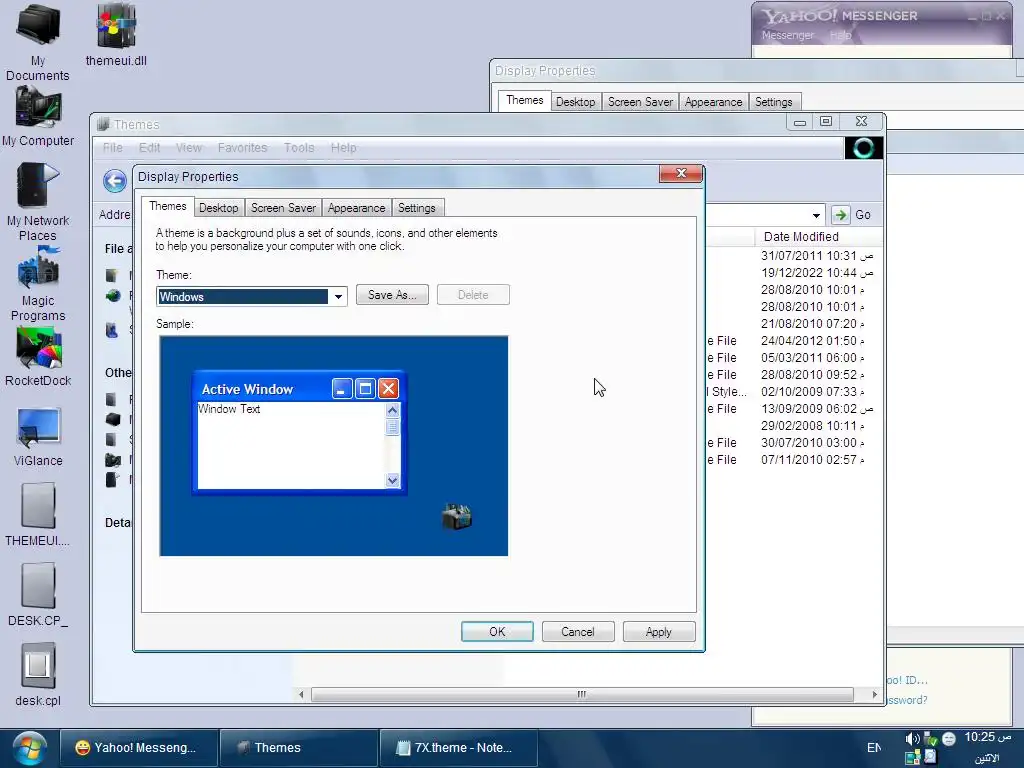The image size is (1024, 768).
Task: Open the Help menu in Themes window
Action: click(344, 148)
